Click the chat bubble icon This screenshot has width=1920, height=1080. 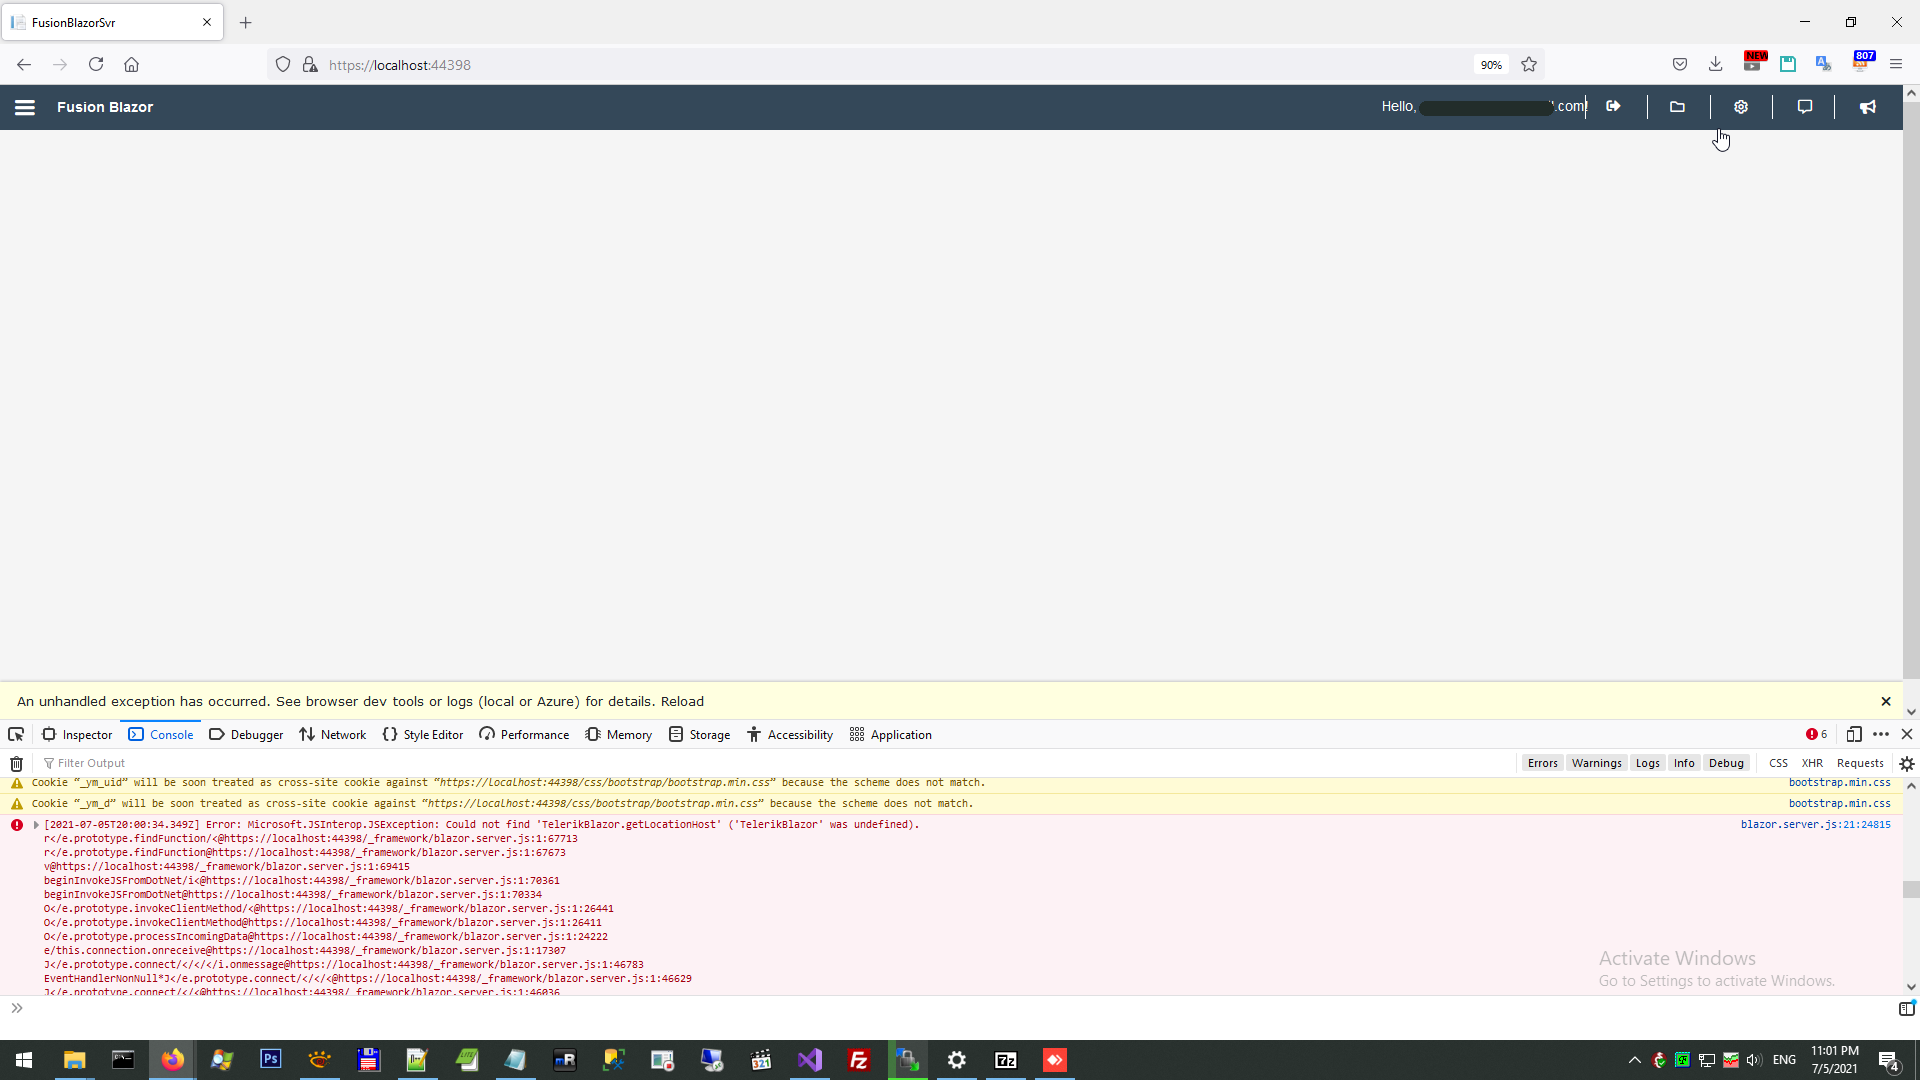click(1805, 107)
